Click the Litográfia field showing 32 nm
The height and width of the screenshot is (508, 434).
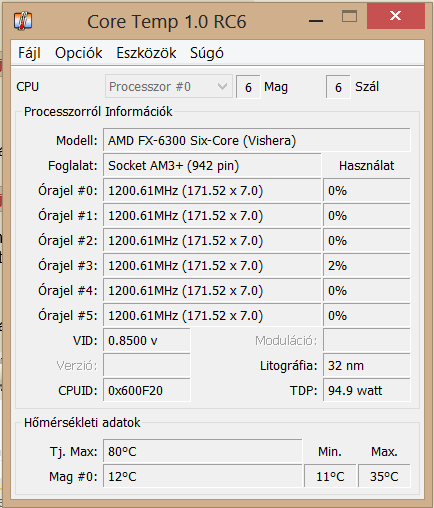367,365
